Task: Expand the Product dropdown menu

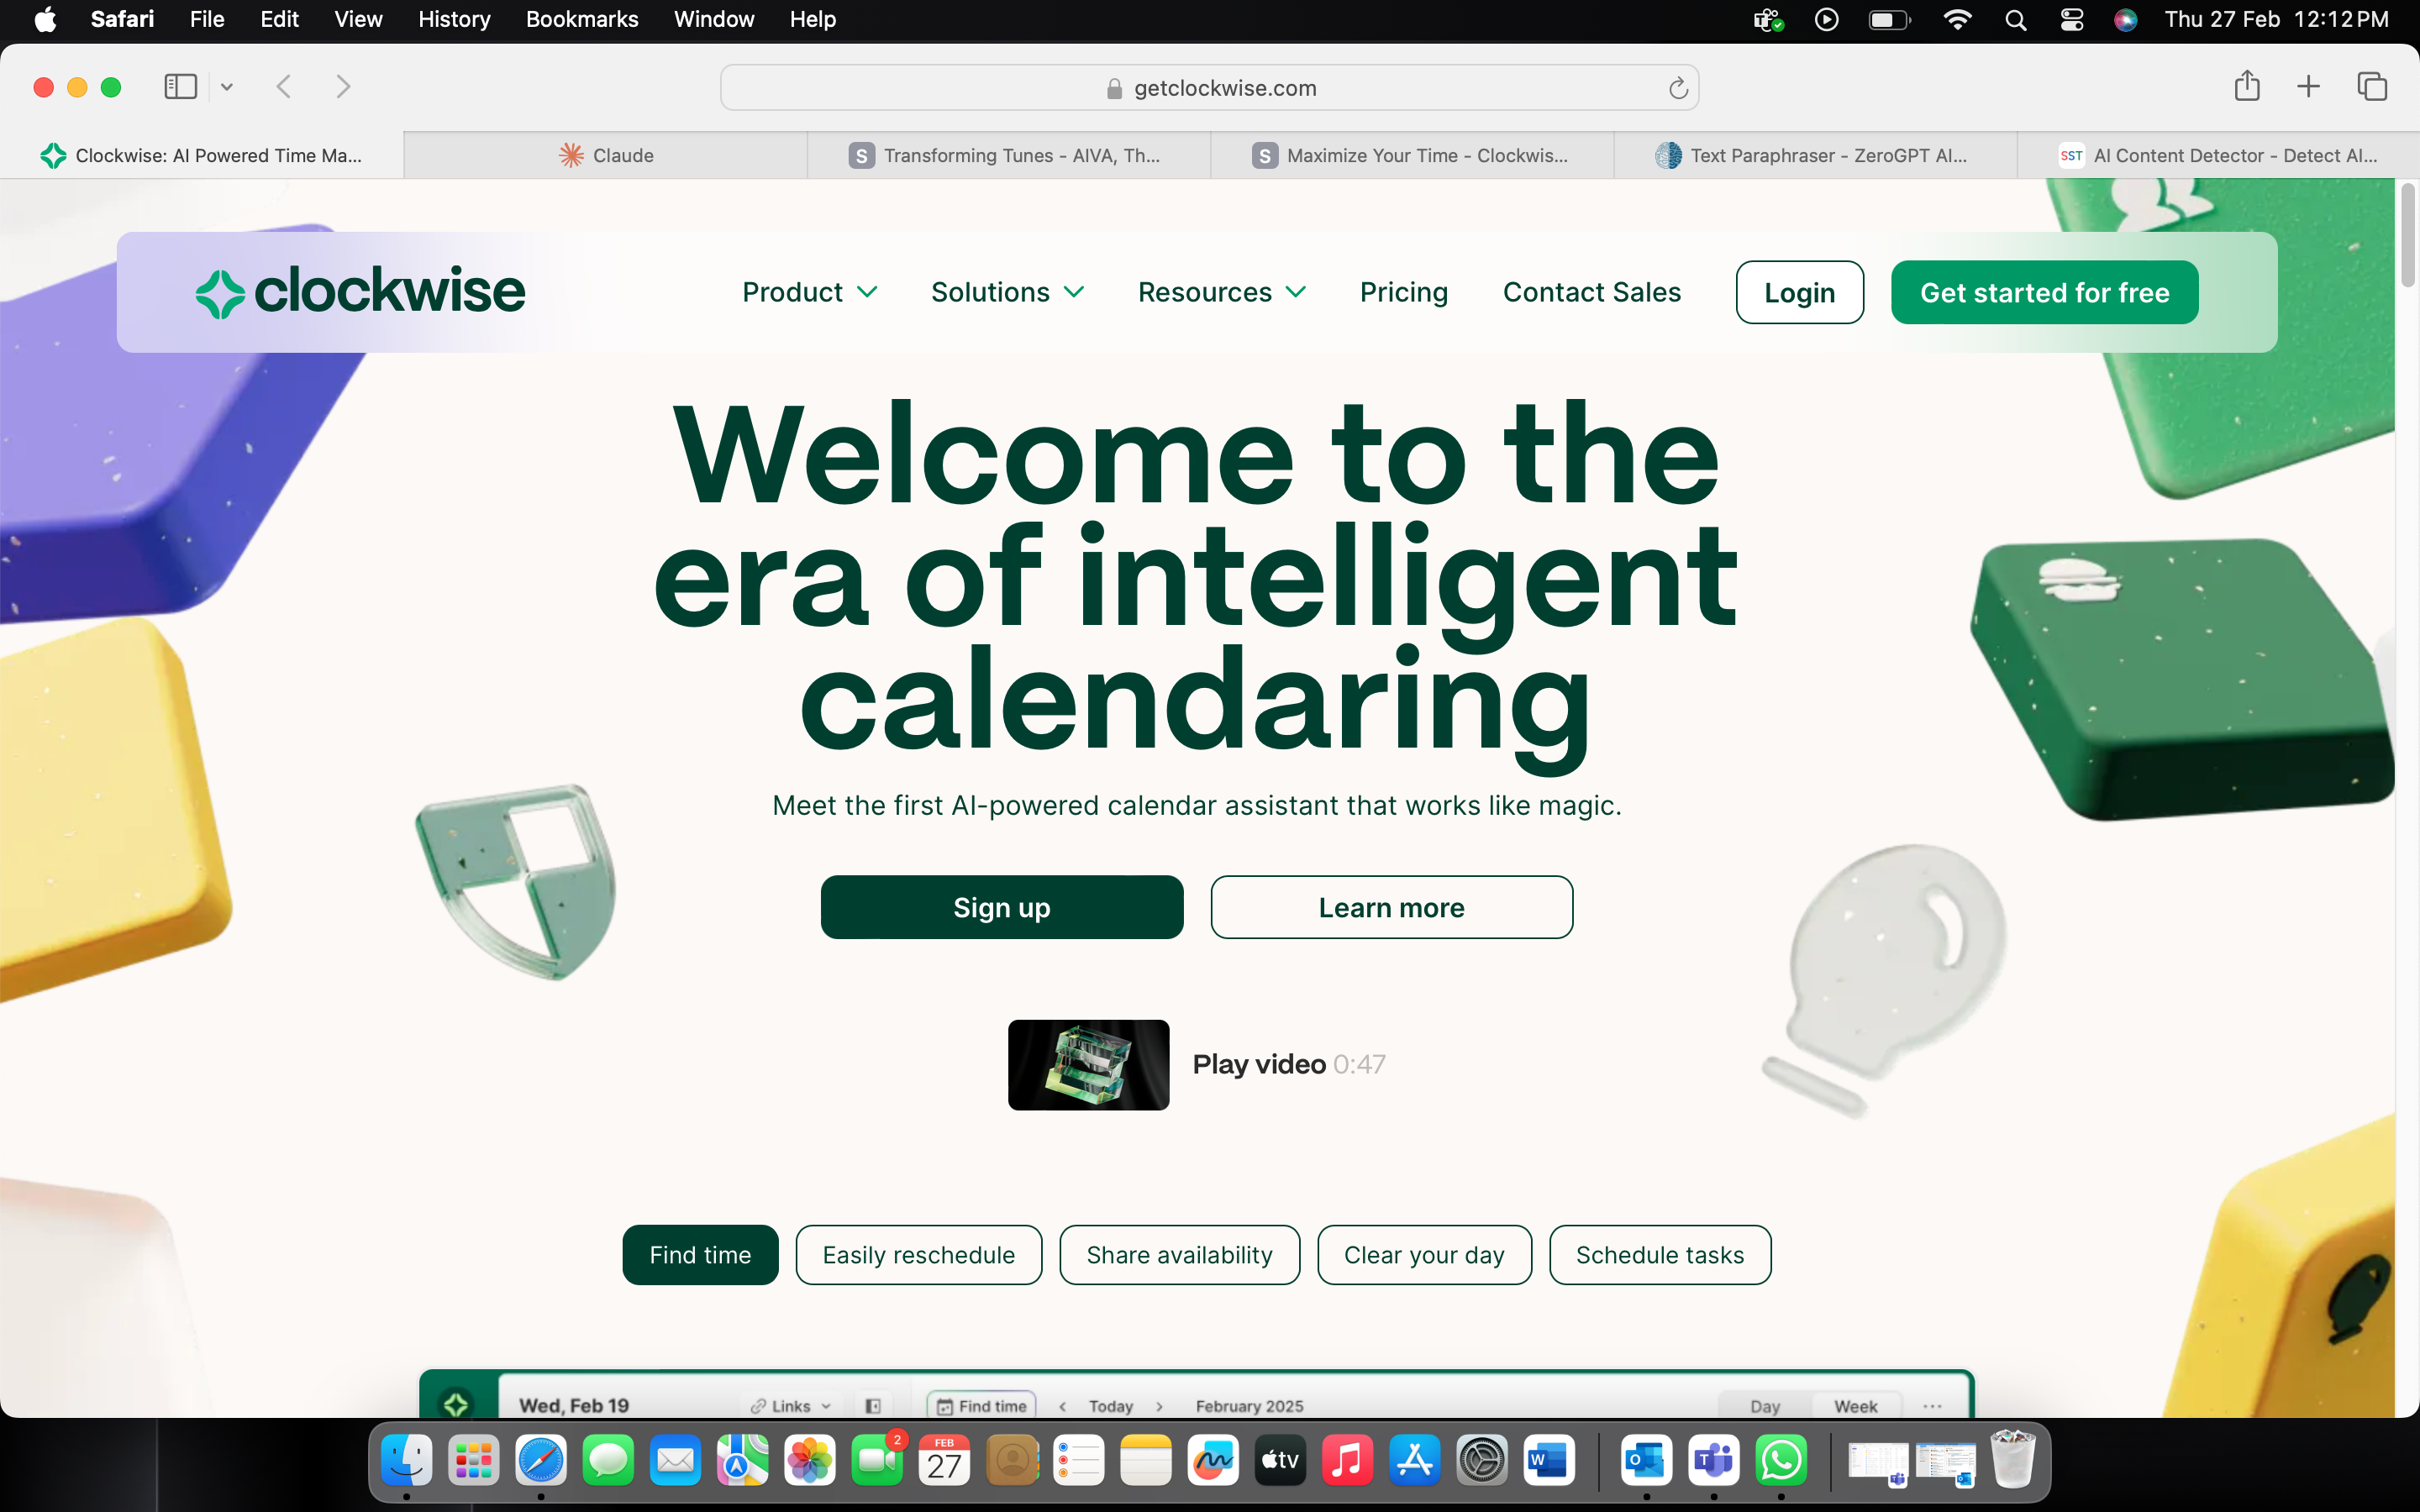Action: pyautogui.click(x=810, y=292)
